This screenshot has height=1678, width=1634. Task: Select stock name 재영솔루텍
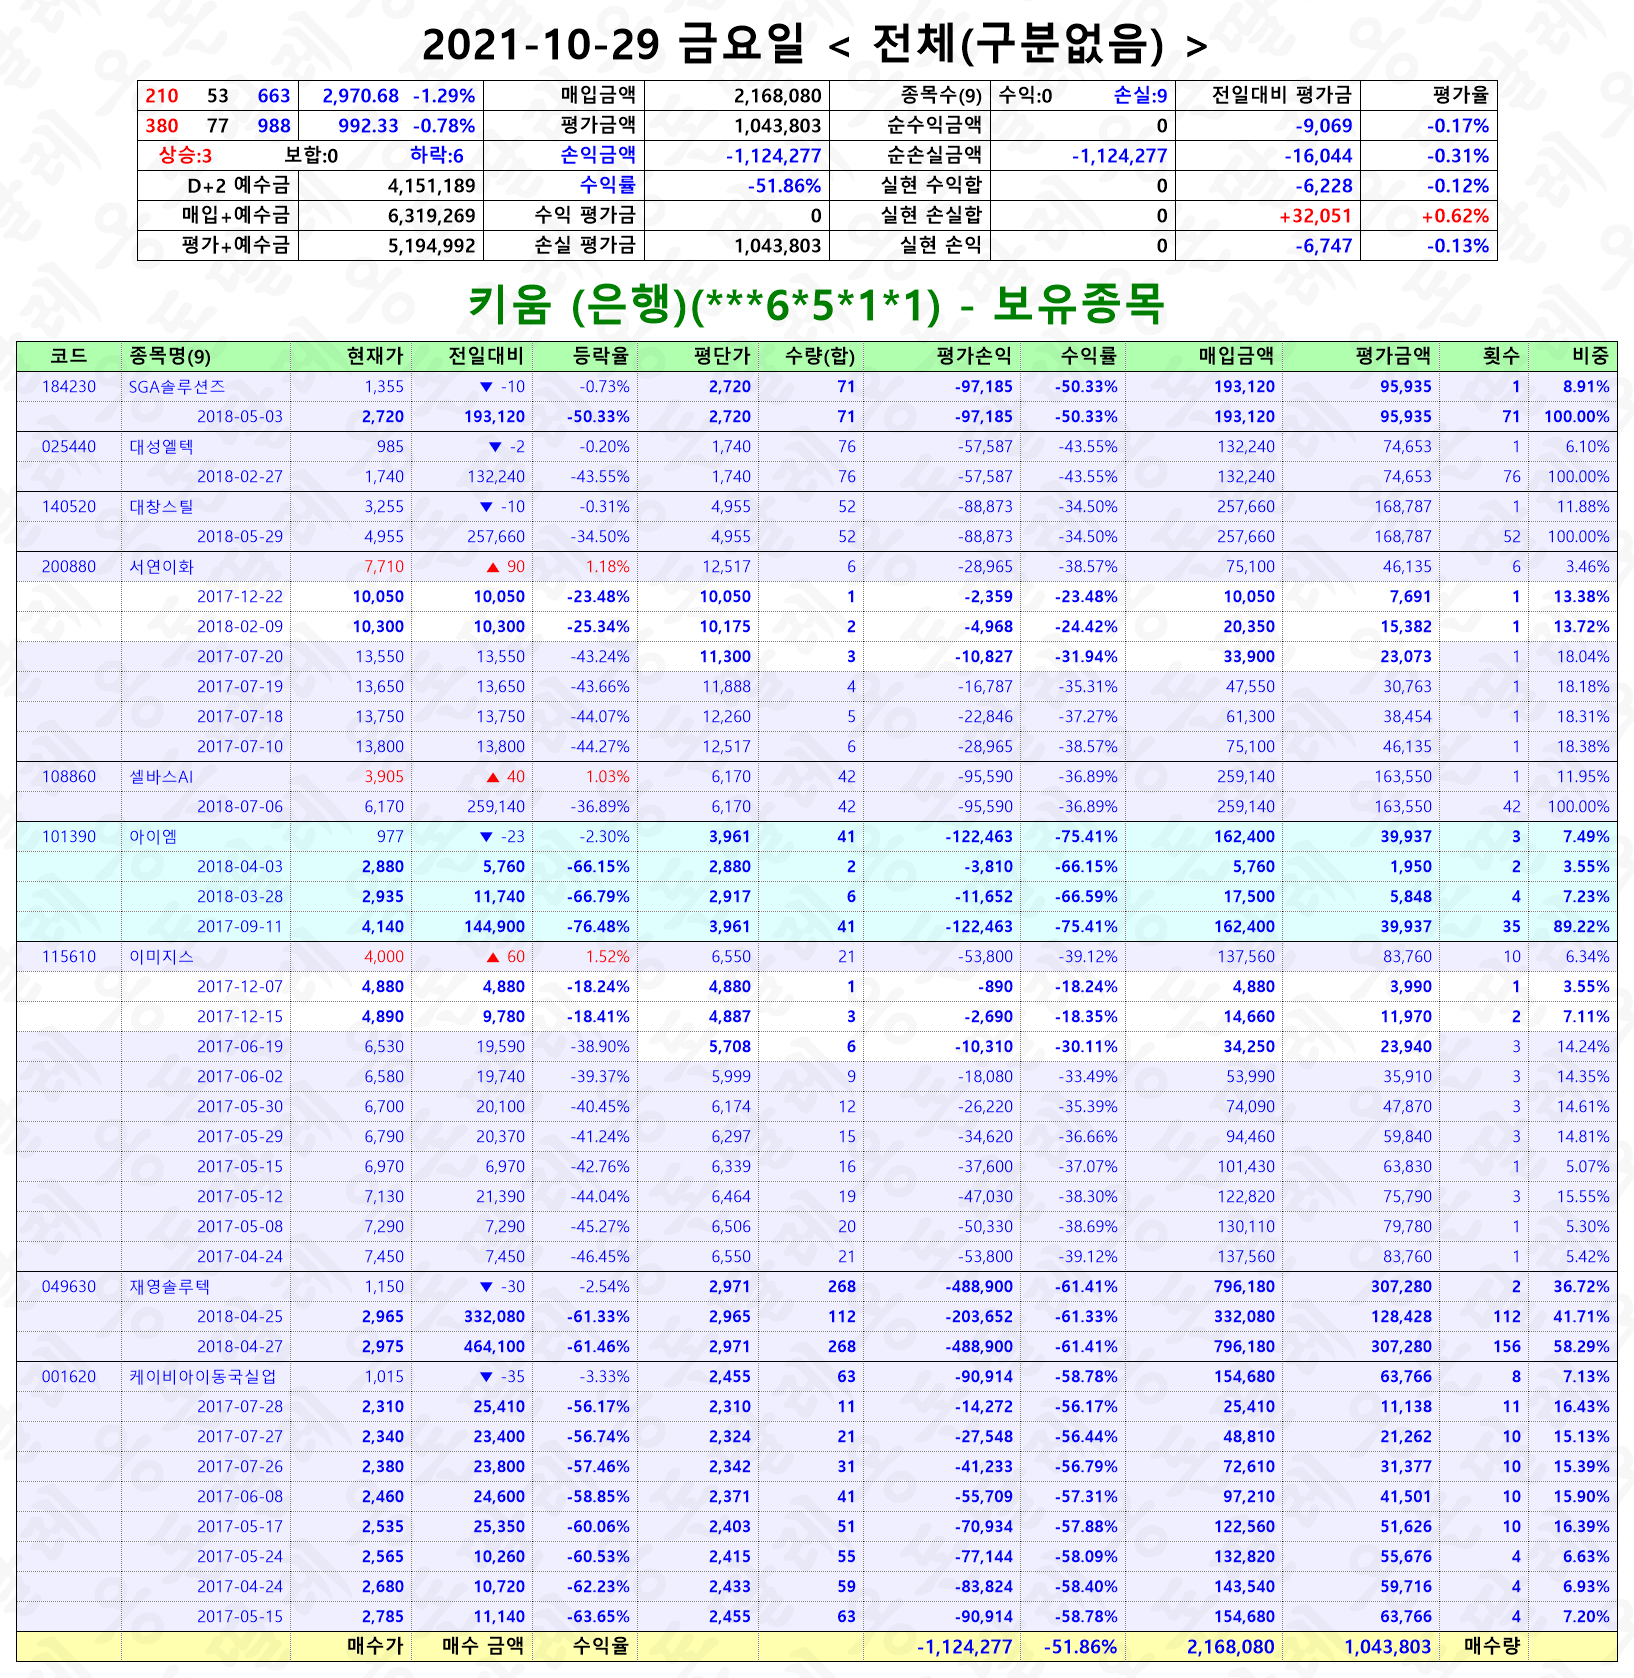[x=169, y=1286]
